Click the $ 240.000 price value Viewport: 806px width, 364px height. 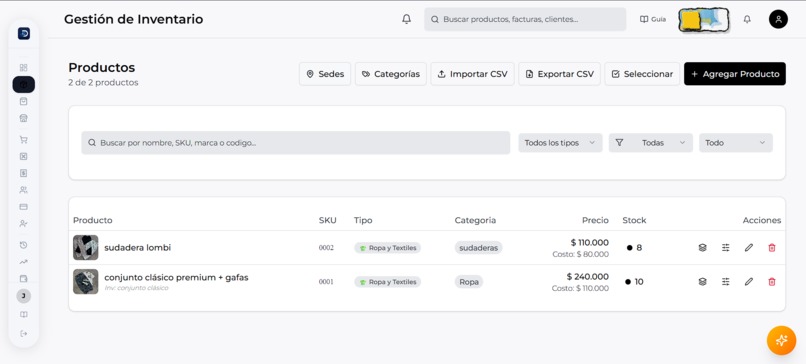[x=588, y=277]
